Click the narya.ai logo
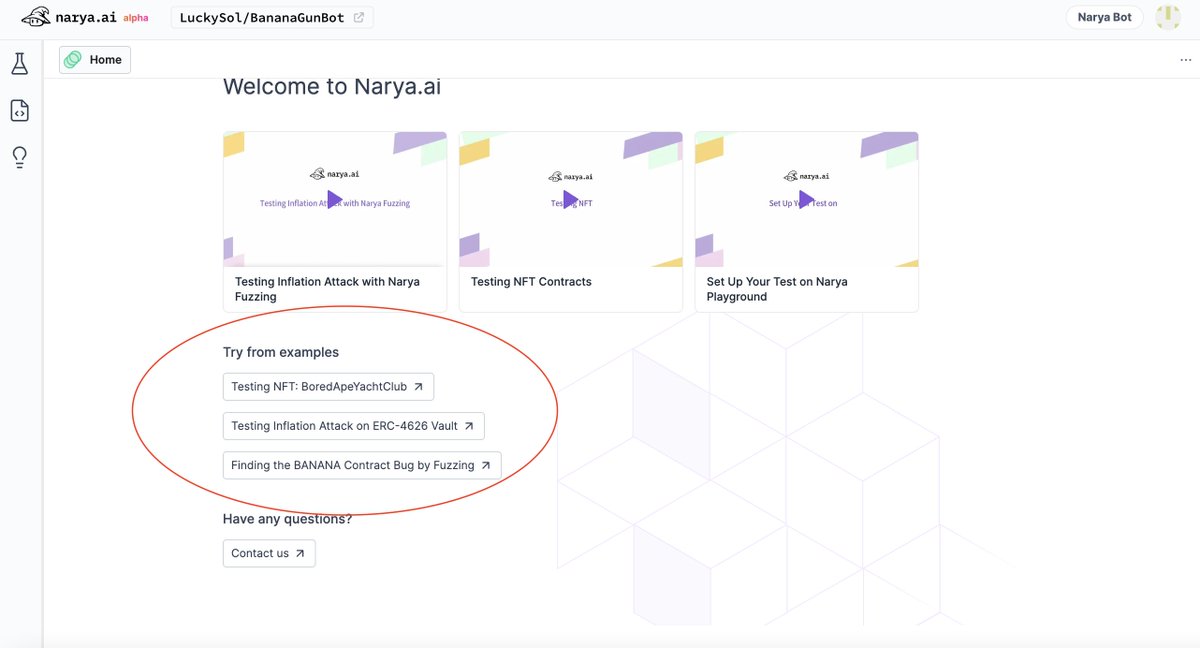This screenshot has width=1200, height=648. point(68,17)
